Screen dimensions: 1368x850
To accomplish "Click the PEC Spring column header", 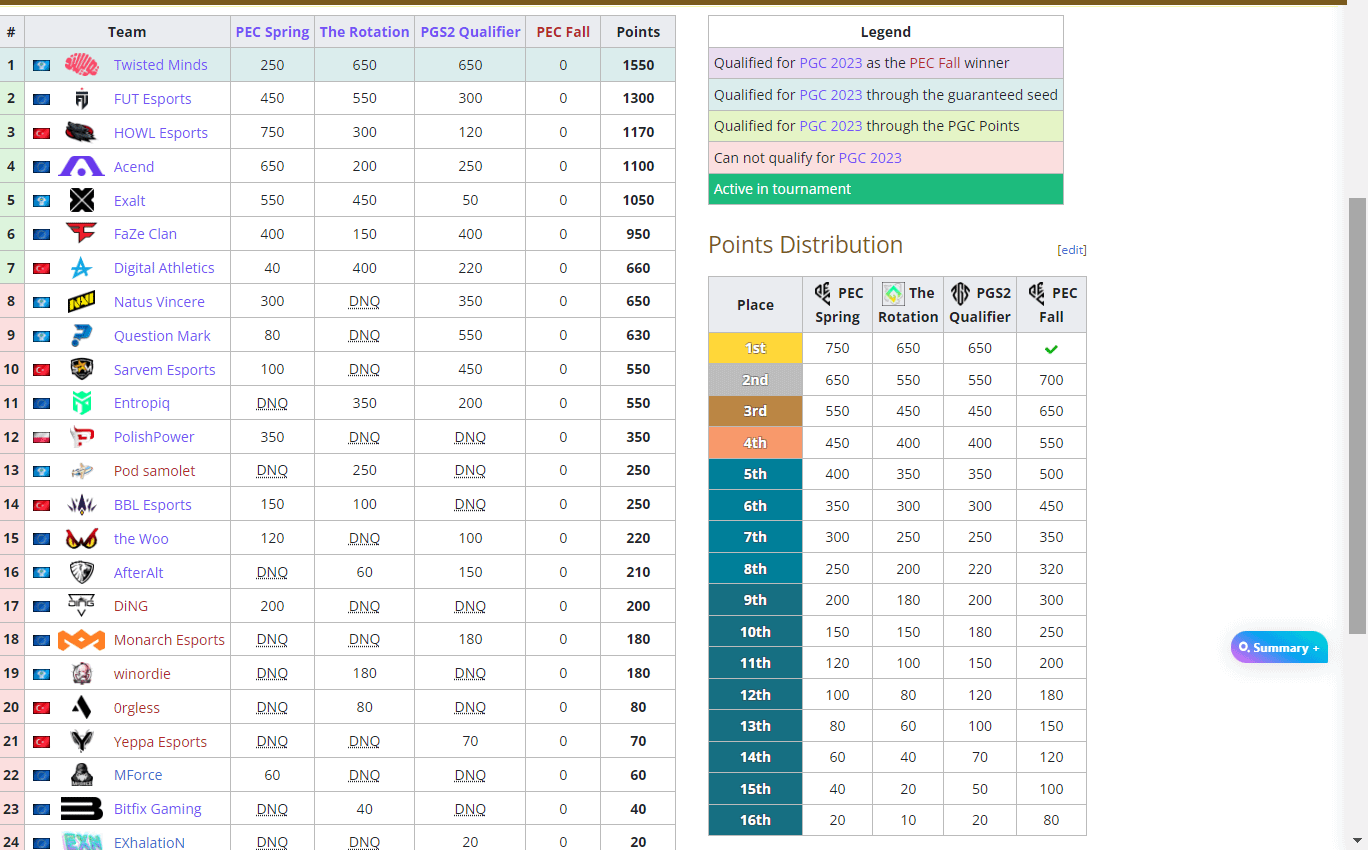I will click(x=272, y=32).
